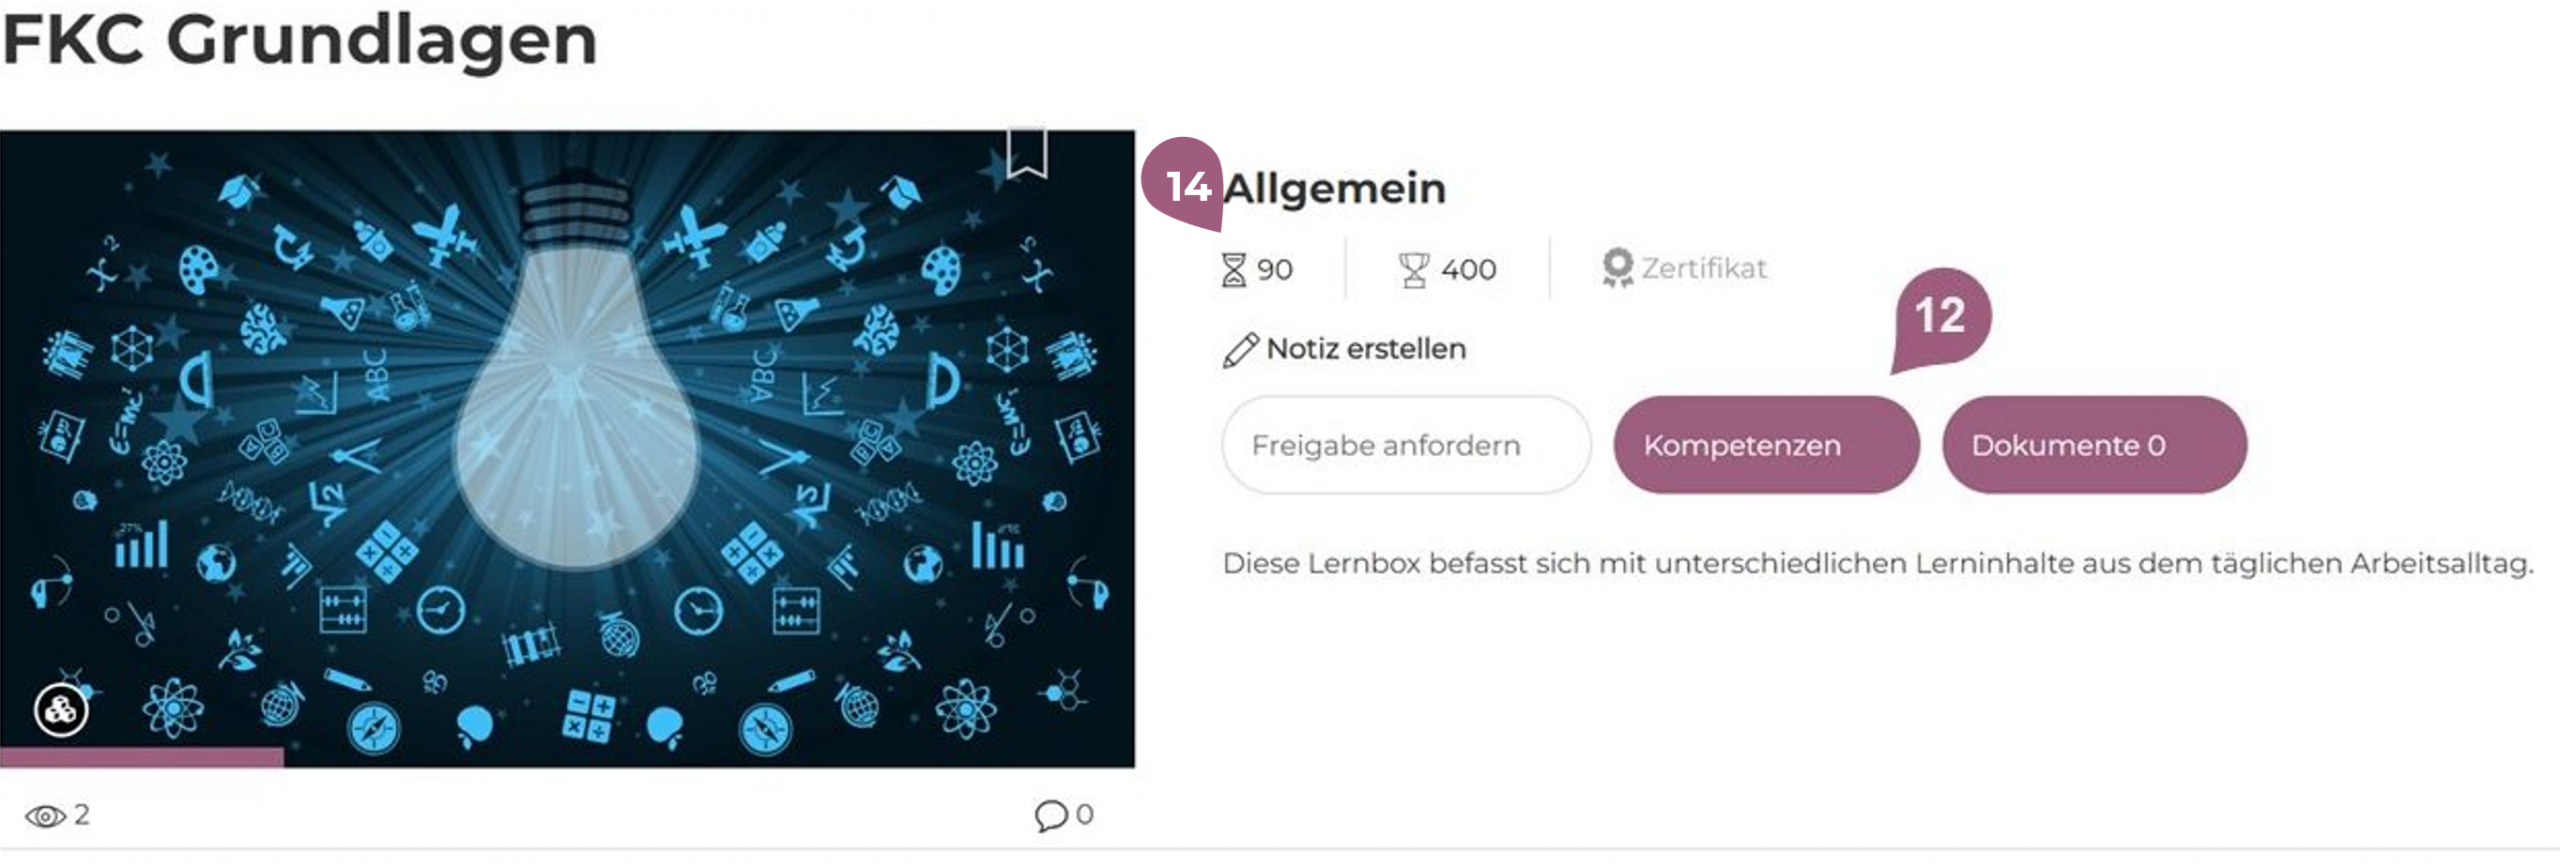Click the hourglass duration icon

pyautogui.click(x=1234, y=270)
